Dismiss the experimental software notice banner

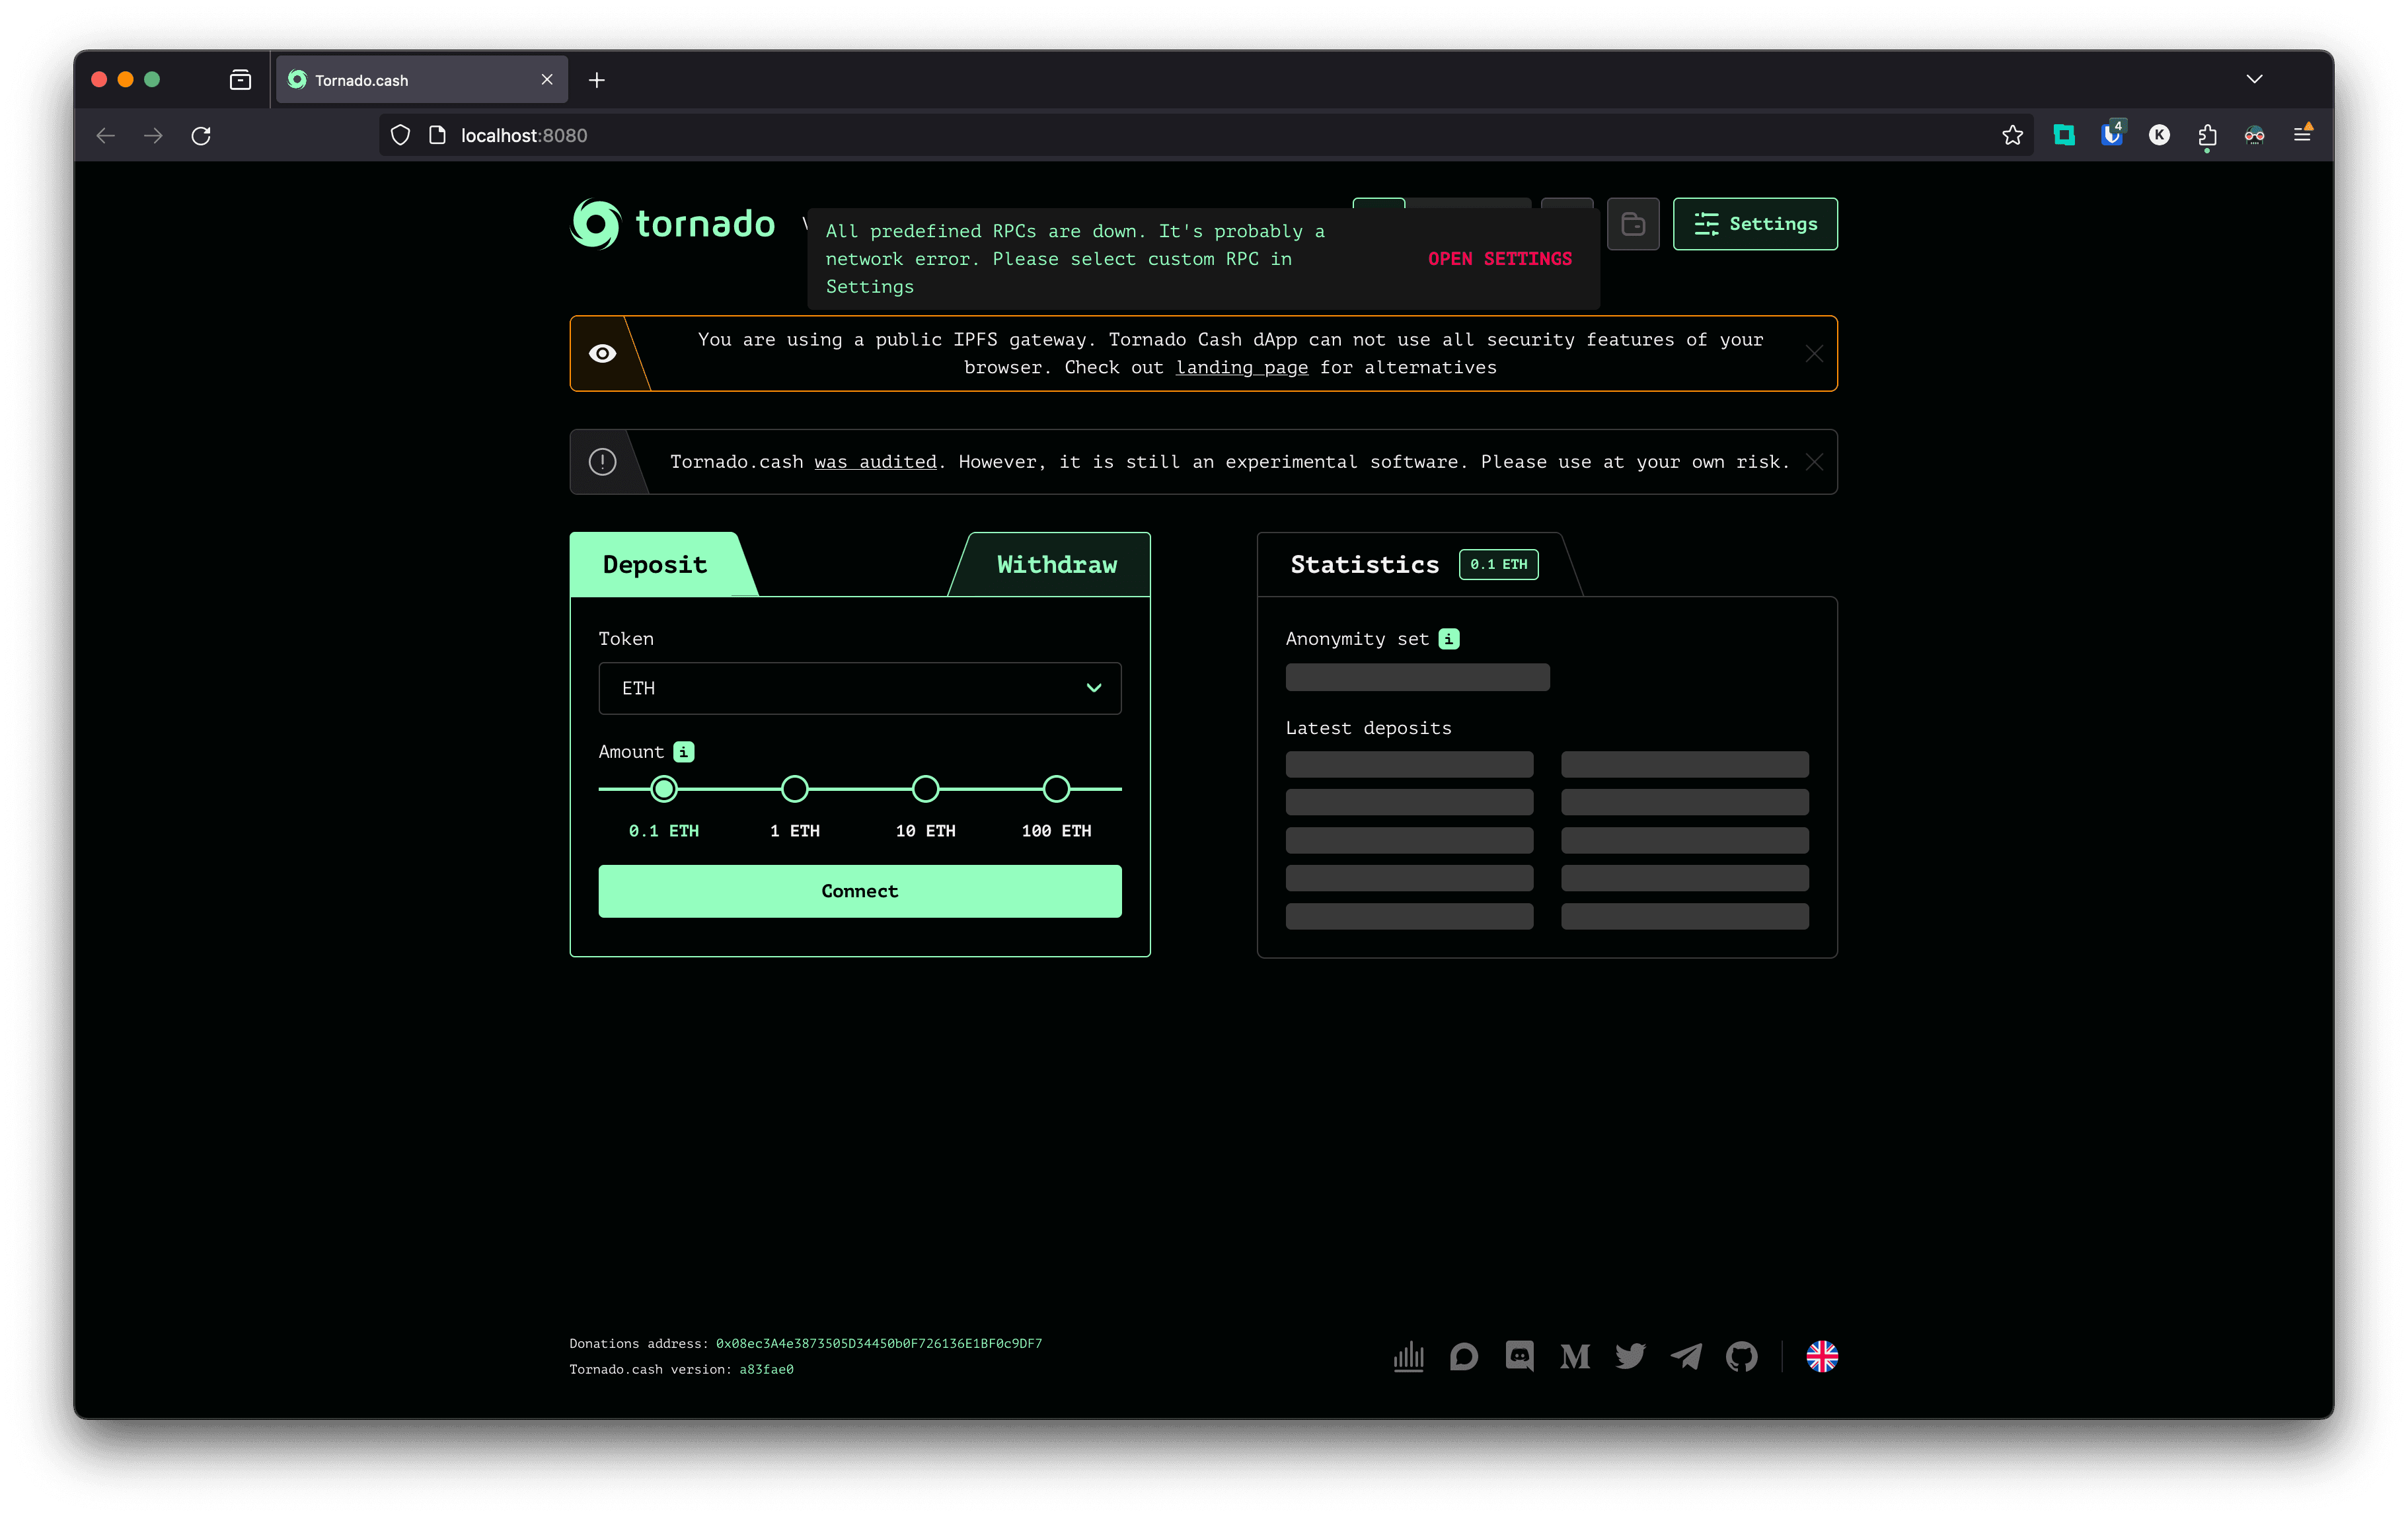tap(1814, 462)
